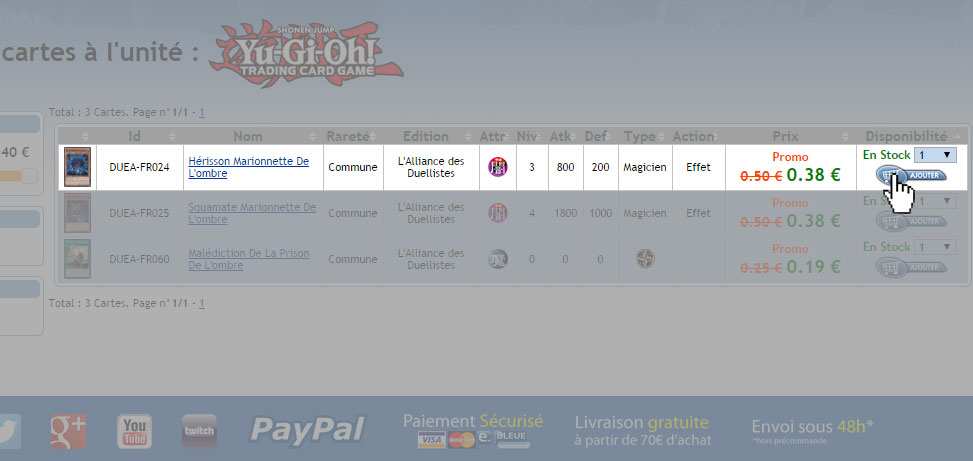Click the price filter slider handle

pos(30,177)
